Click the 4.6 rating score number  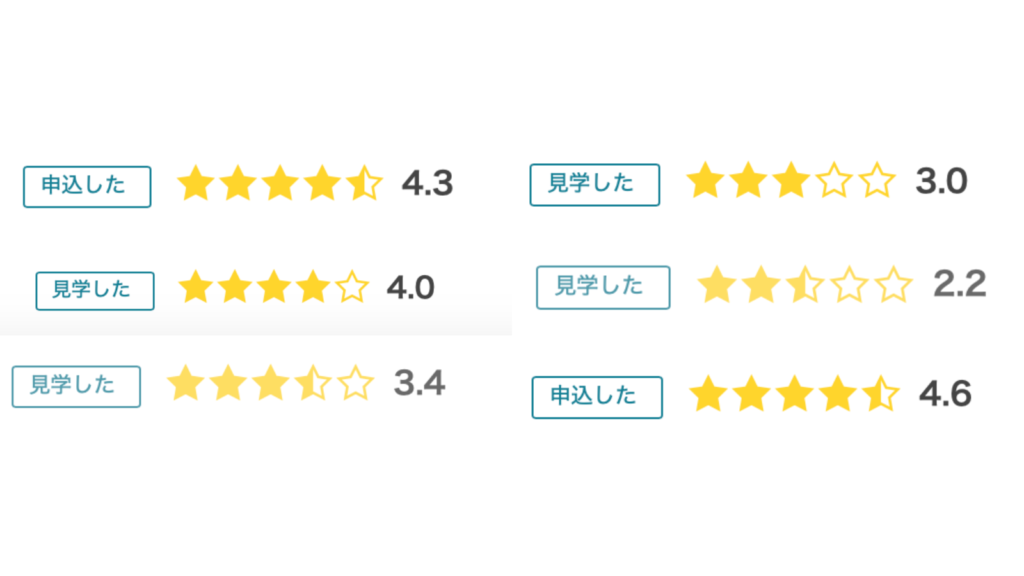(945, 394)
